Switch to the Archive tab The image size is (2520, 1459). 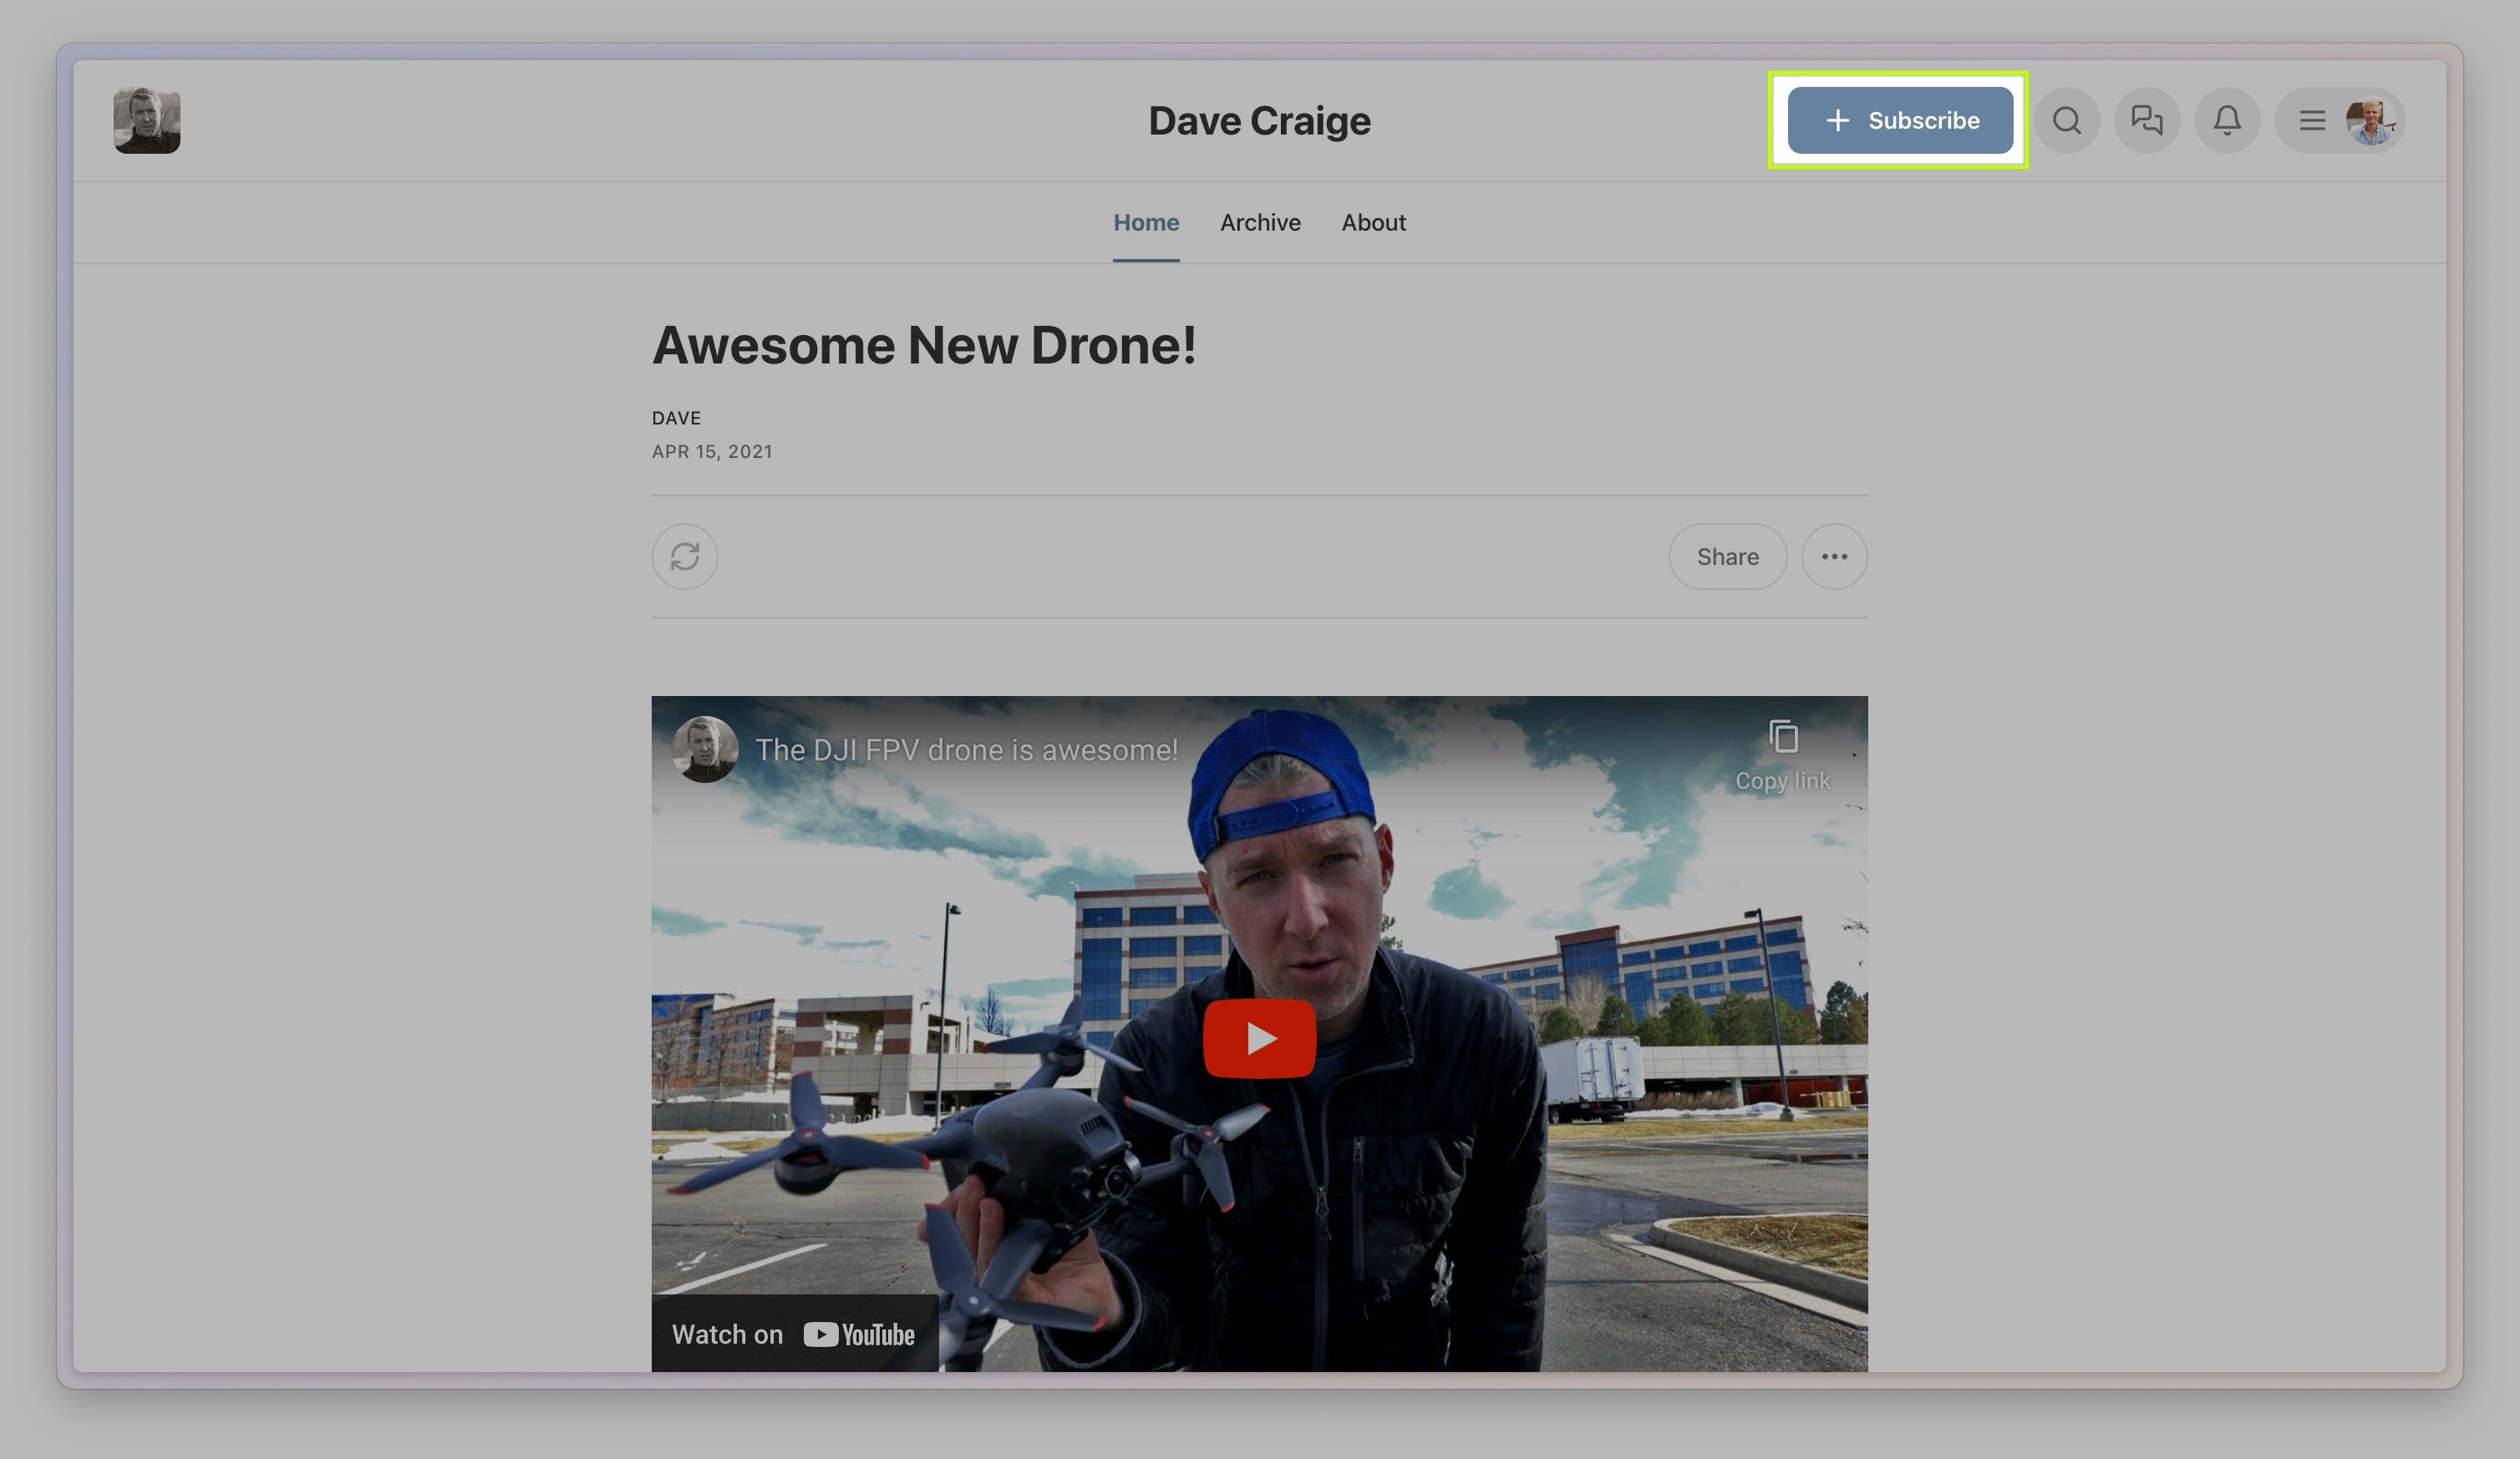[1260, 223]
